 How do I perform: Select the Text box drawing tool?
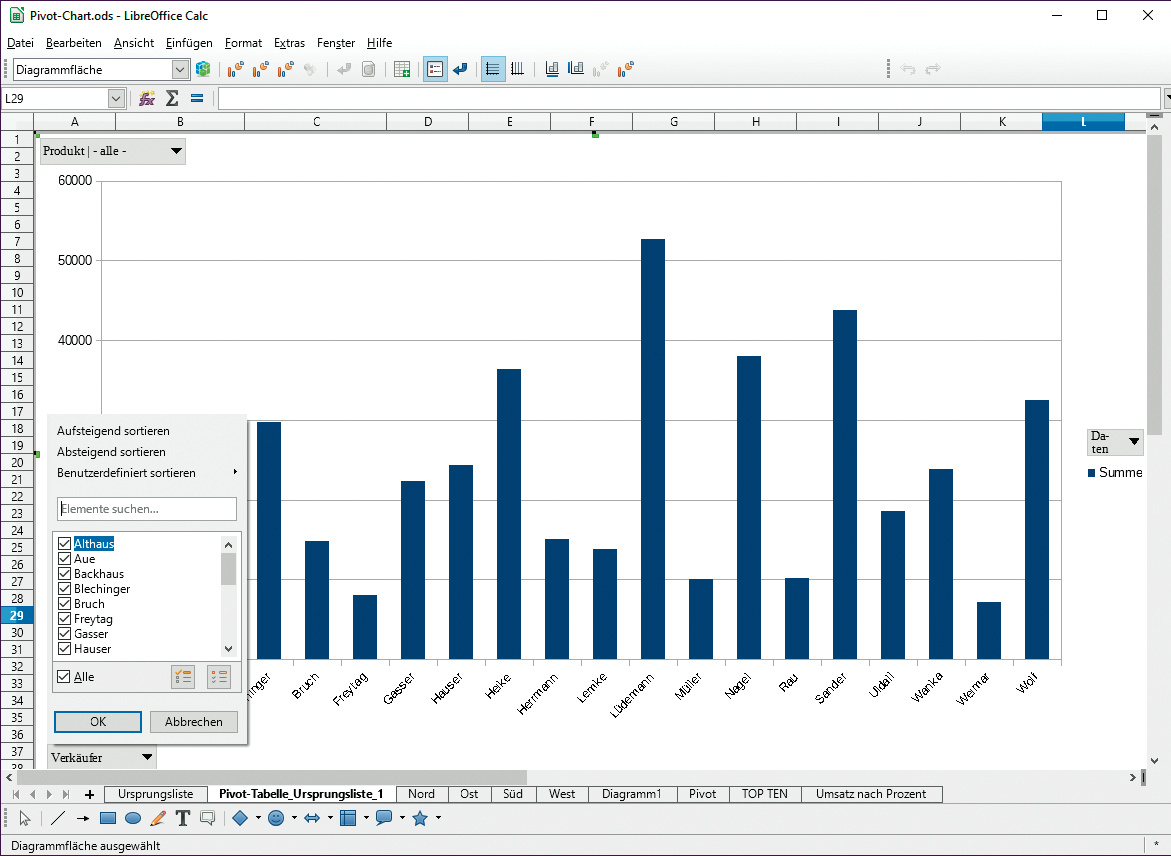point(182,818)
